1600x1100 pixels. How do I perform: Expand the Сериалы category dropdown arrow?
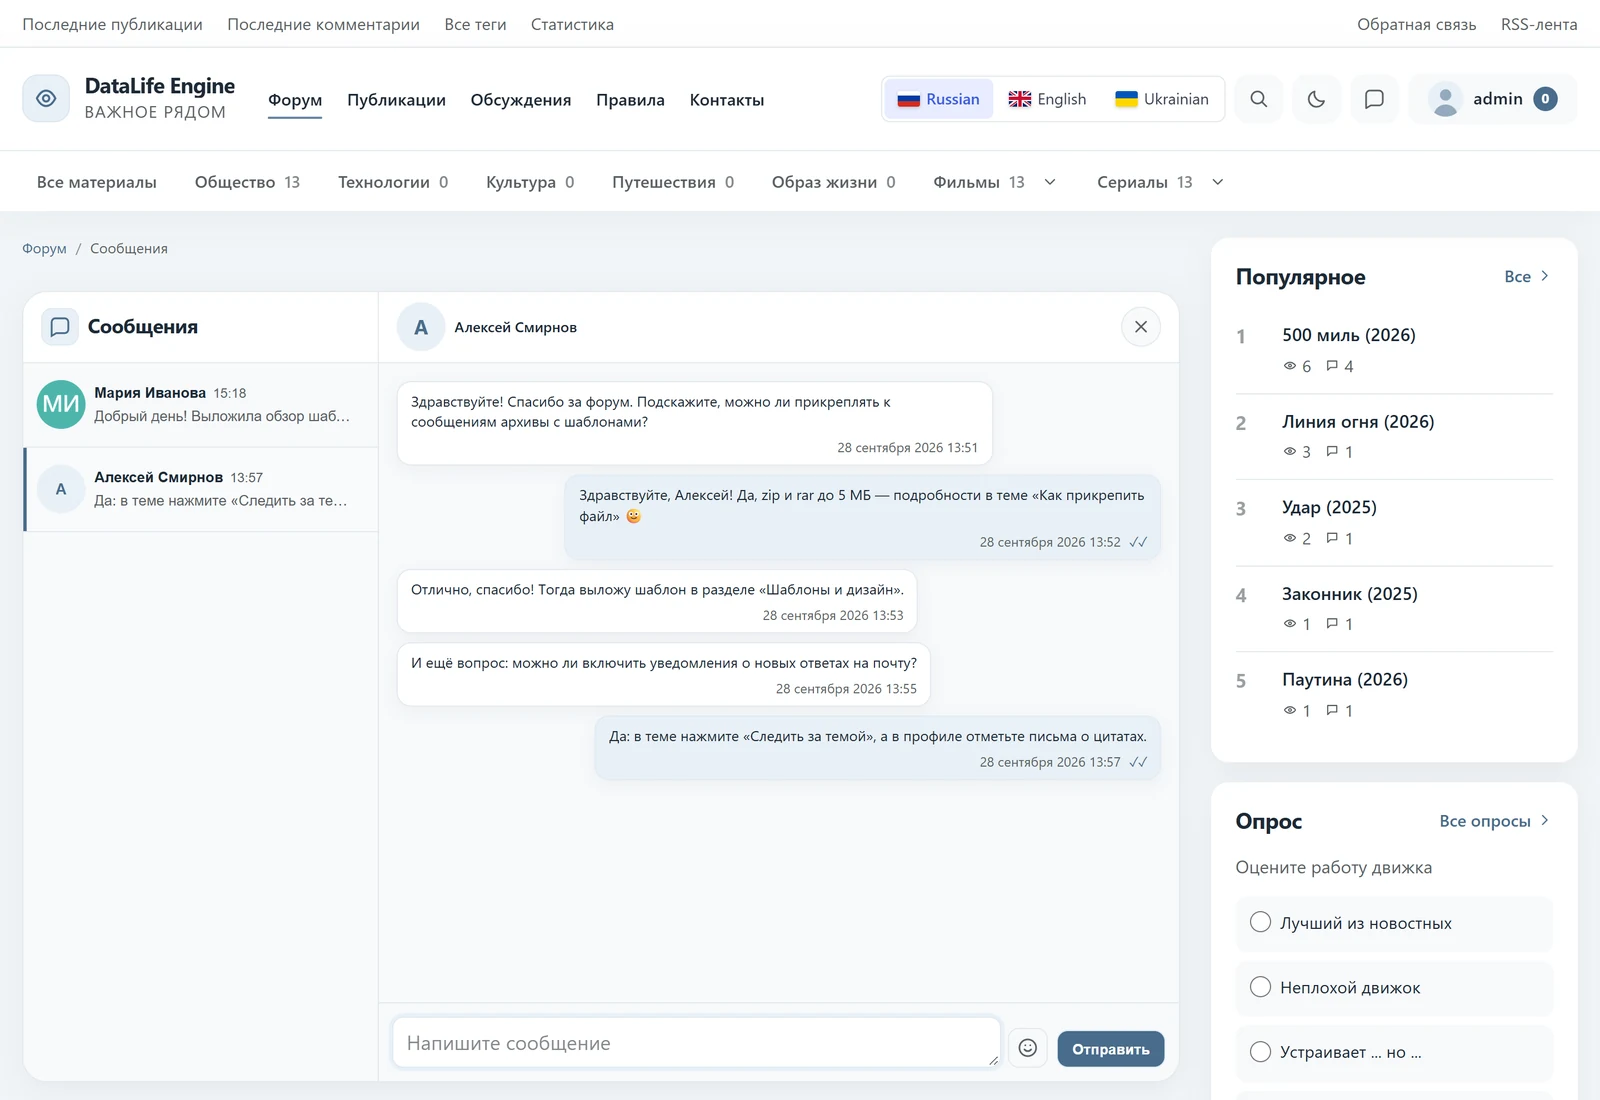1218,182
